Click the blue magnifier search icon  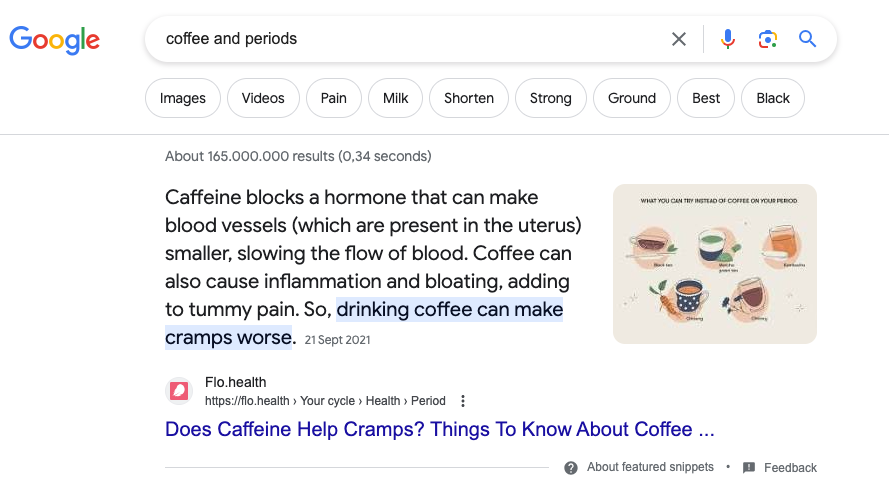(x=807, y=39)
